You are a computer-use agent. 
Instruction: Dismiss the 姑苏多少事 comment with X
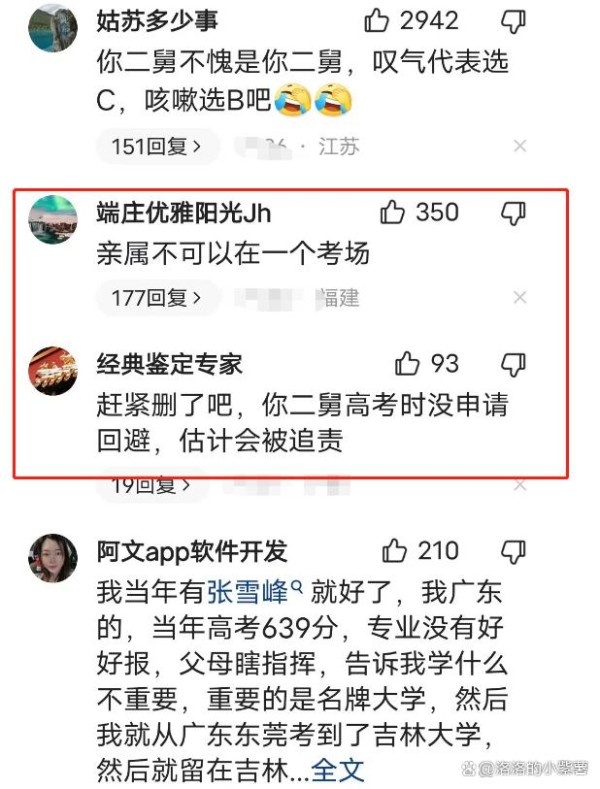(520, 146)
